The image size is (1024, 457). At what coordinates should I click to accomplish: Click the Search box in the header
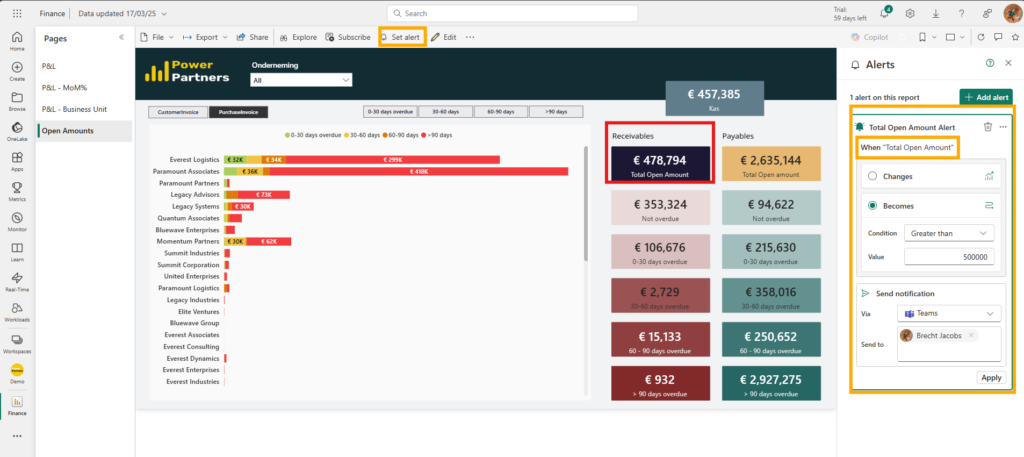tap(512, 13)
